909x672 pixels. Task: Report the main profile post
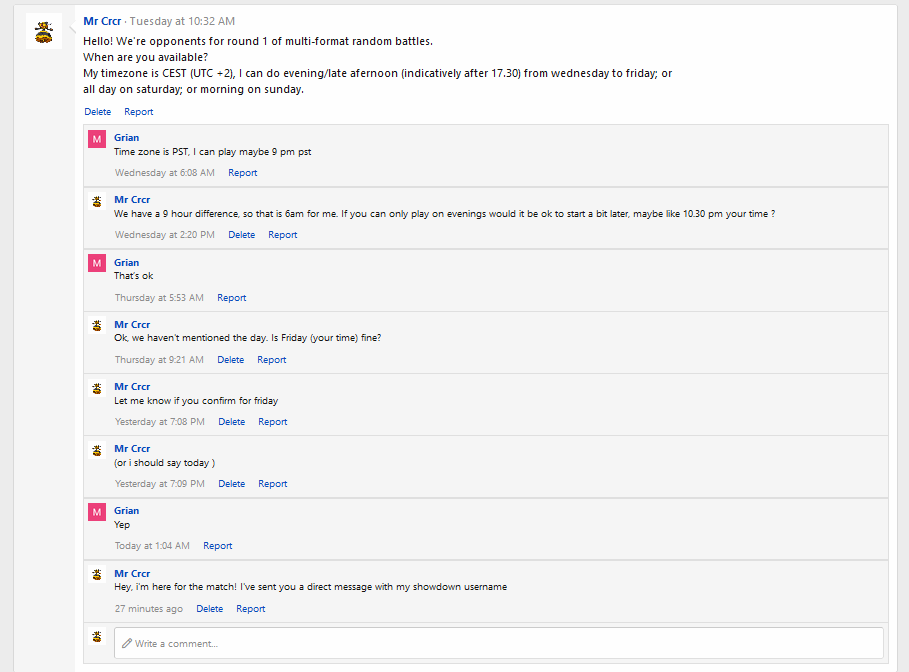click(139, 112)
